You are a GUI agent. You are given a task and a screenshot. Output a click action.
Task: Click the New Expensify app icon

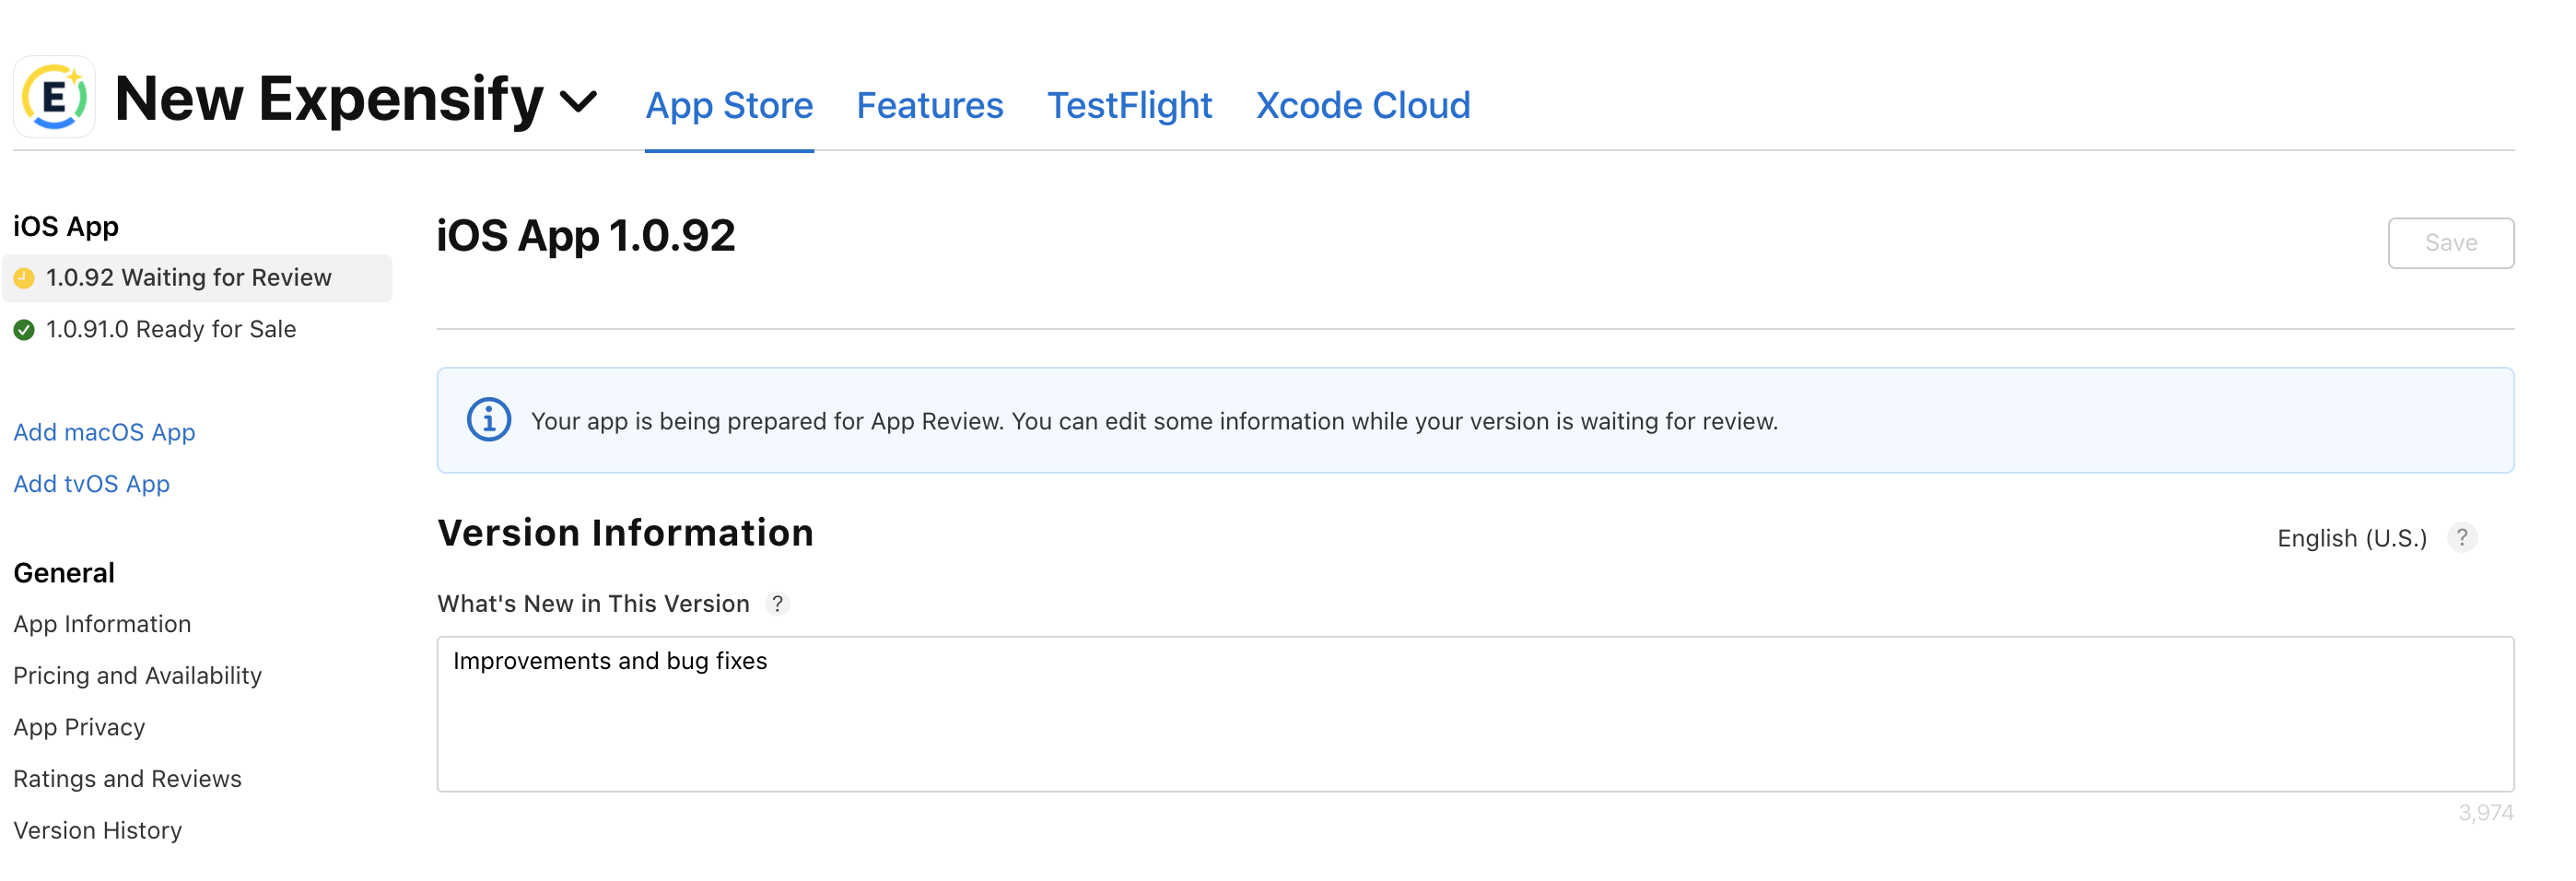[x=54, y=97]
